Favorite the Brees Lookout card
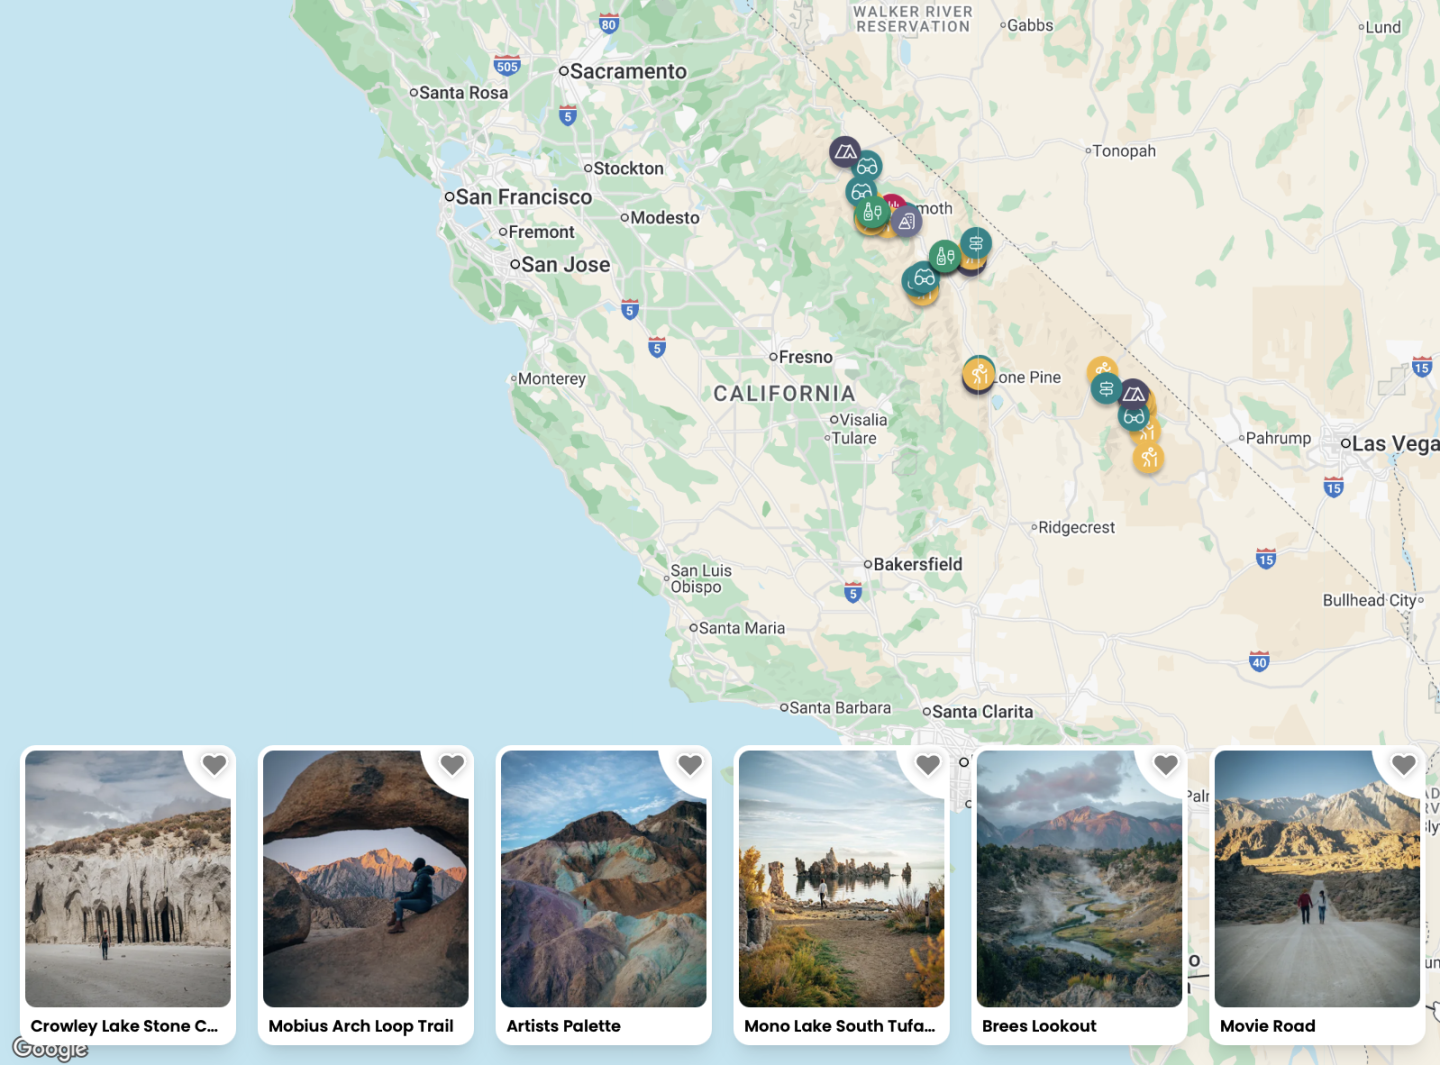This screenshot has width=1440, height=1065. pos(1166,765)
